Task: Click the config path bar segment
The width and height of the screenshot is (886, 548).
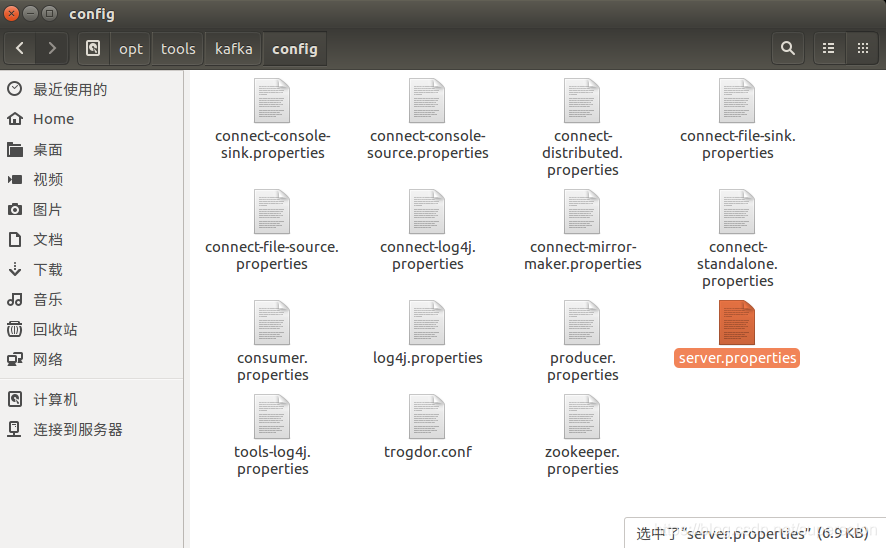Action: [x=294, y=49]
